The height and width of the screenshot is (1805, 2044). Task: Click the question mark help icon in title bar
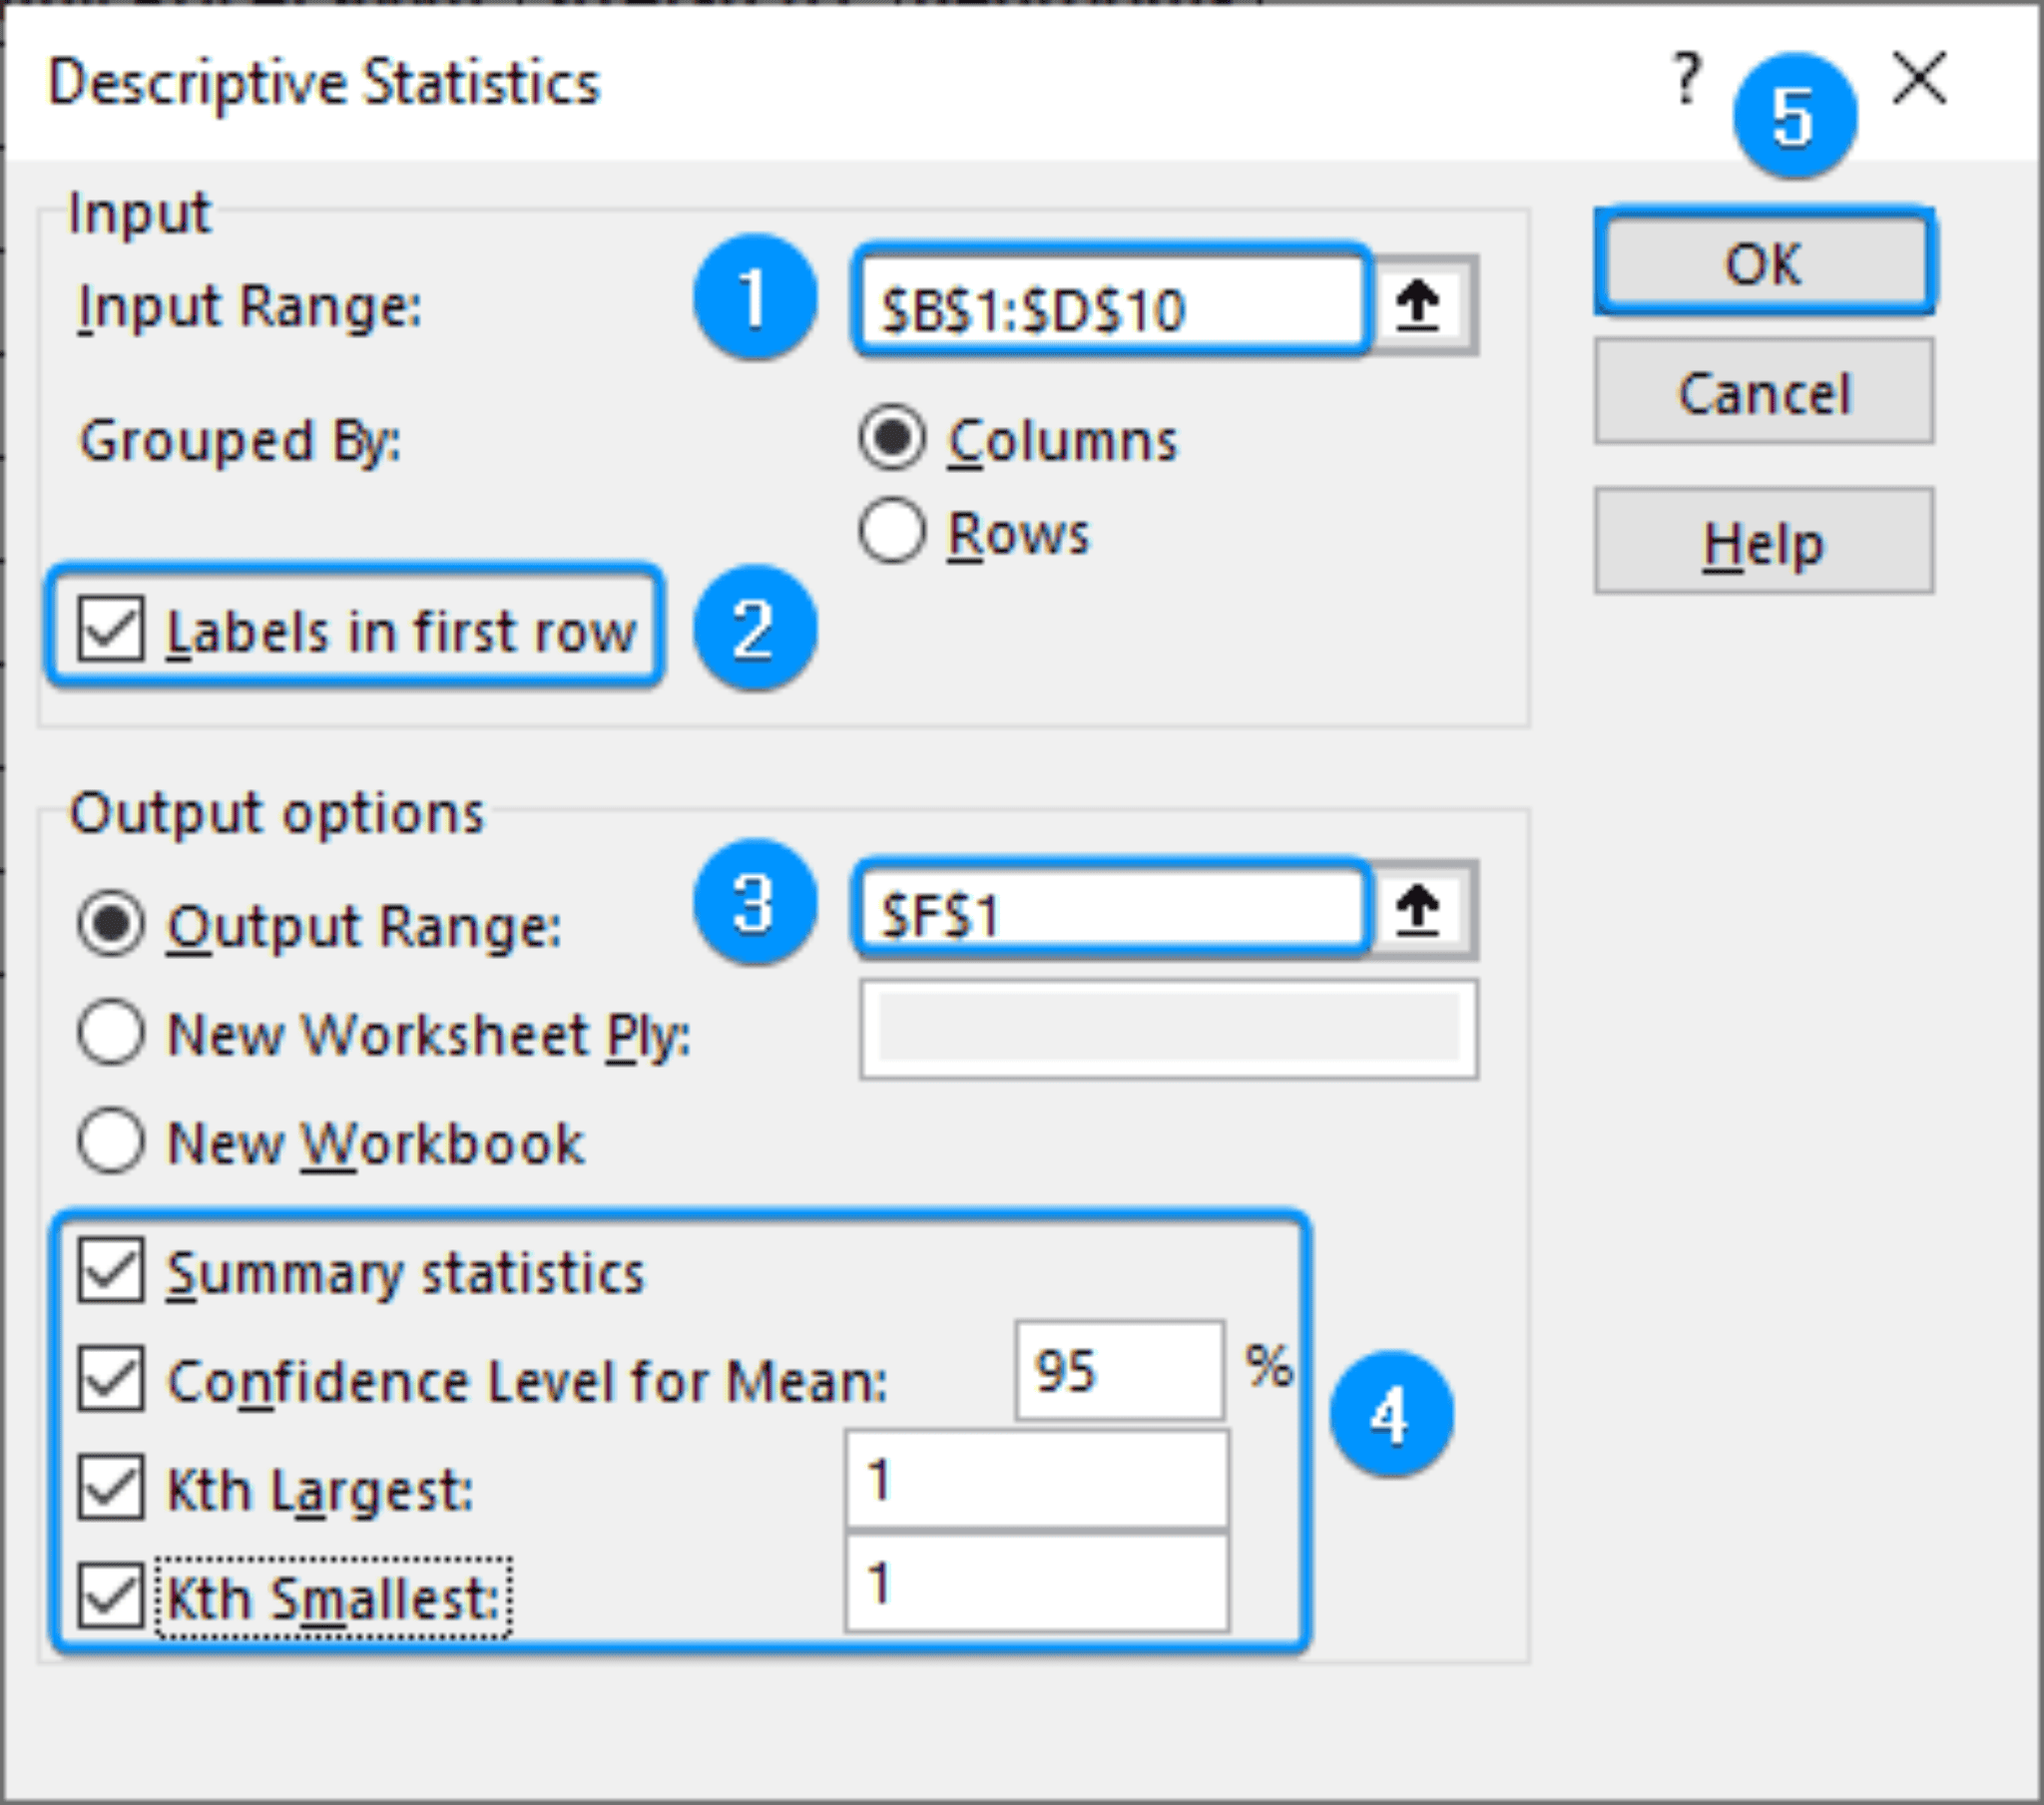(x=1686, y=80)
